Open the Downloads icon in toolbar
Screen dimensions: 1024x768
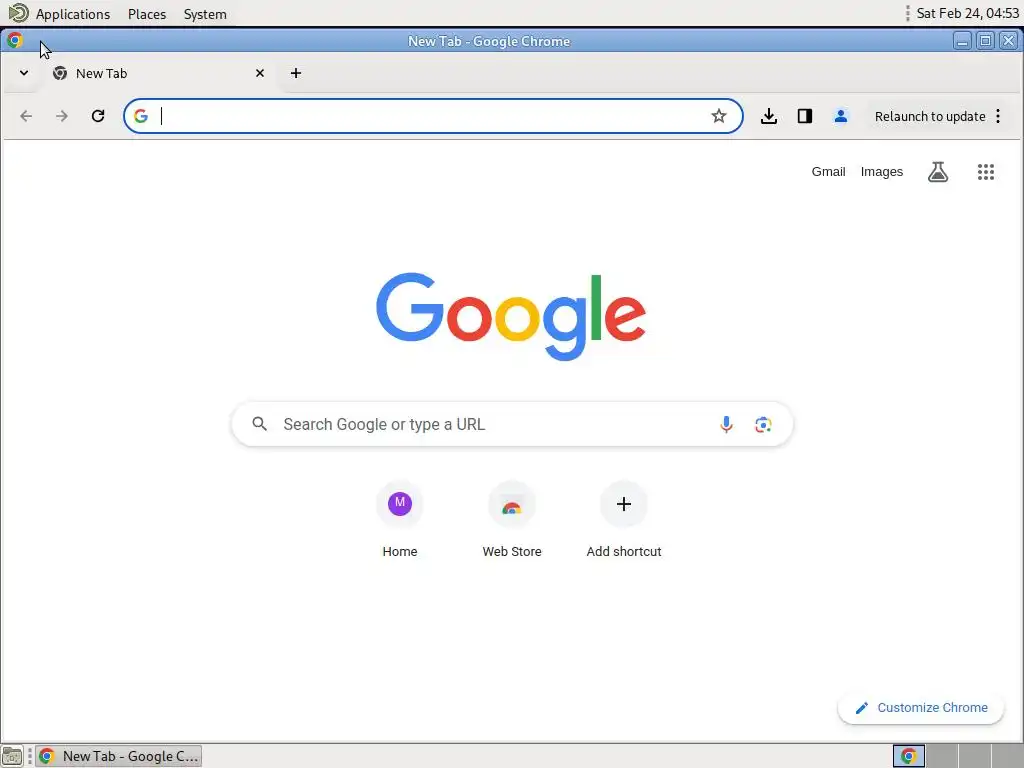(x=769, y=116)
